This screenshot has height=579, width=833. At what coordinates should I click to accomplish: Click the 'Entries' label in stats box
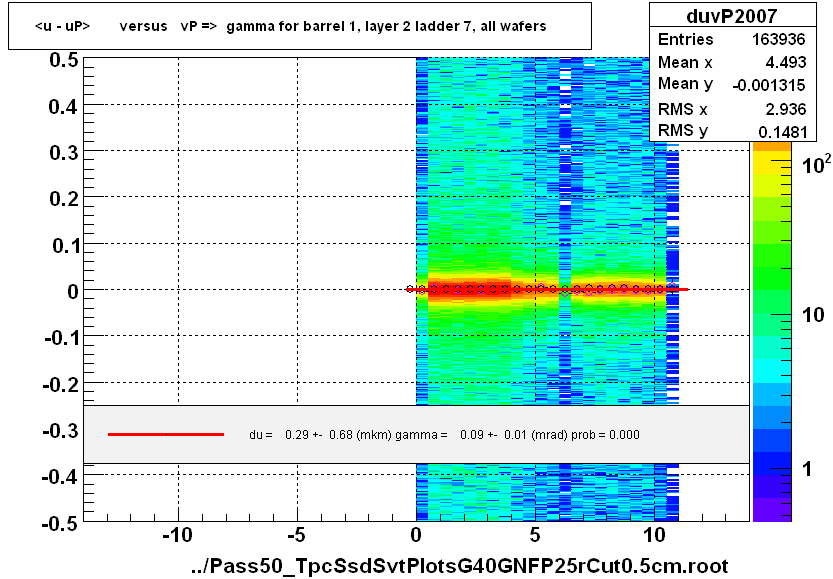[x=685, y=39]
